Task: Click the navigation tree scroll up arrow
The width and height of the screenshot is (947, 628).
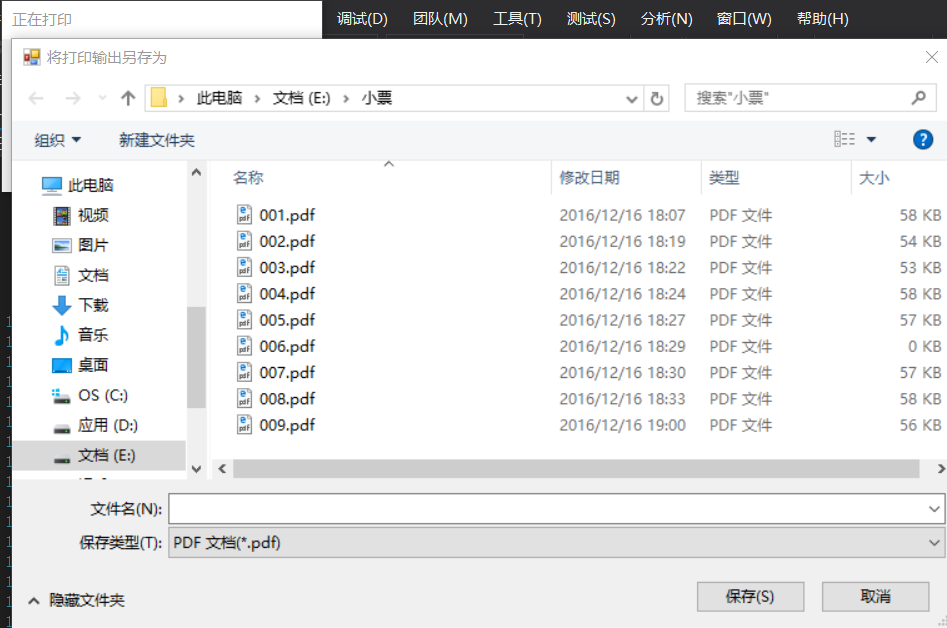Action: pos(196,173)
